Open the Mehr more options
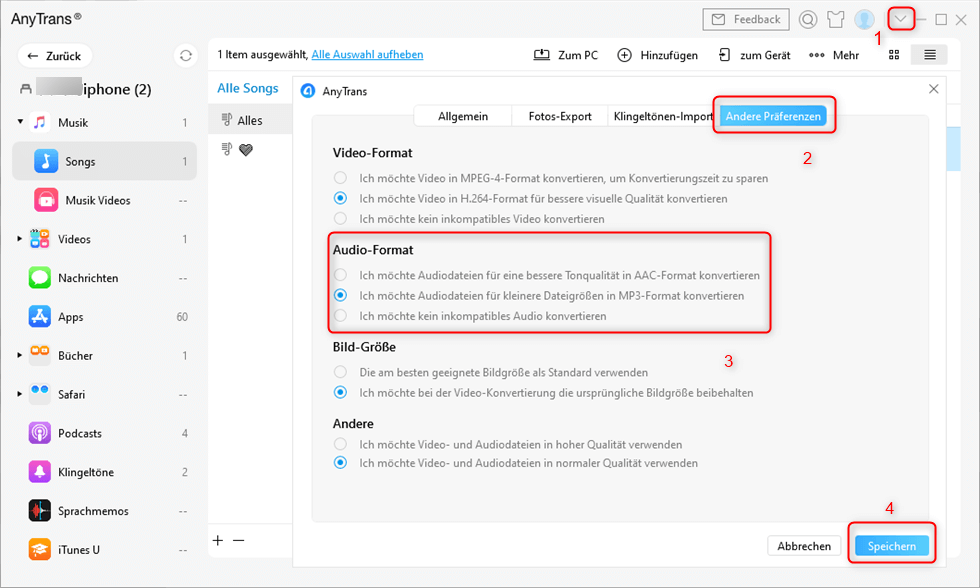980x588 pixels. pyautogui.click(x=834, y=55)
